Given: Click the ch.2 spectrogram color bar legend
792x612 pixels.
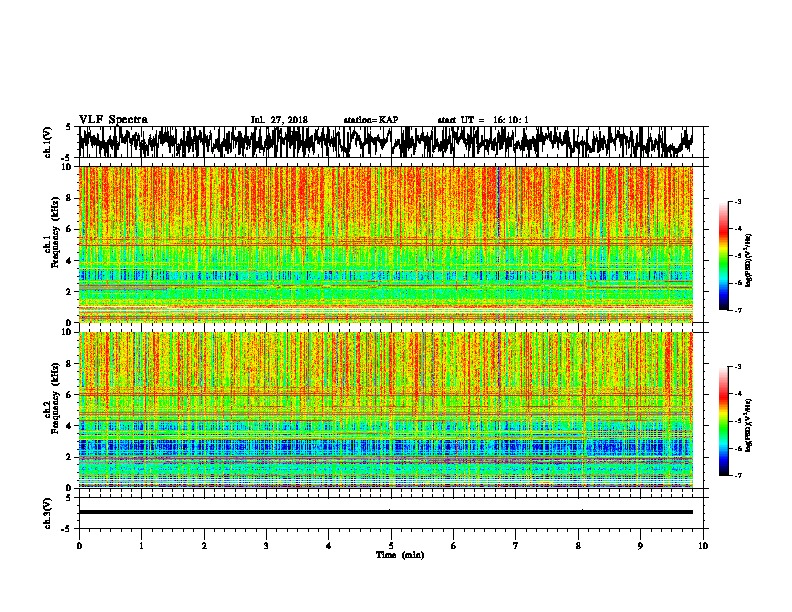Looking at the screenshot, I should click(x=723, y=421).
